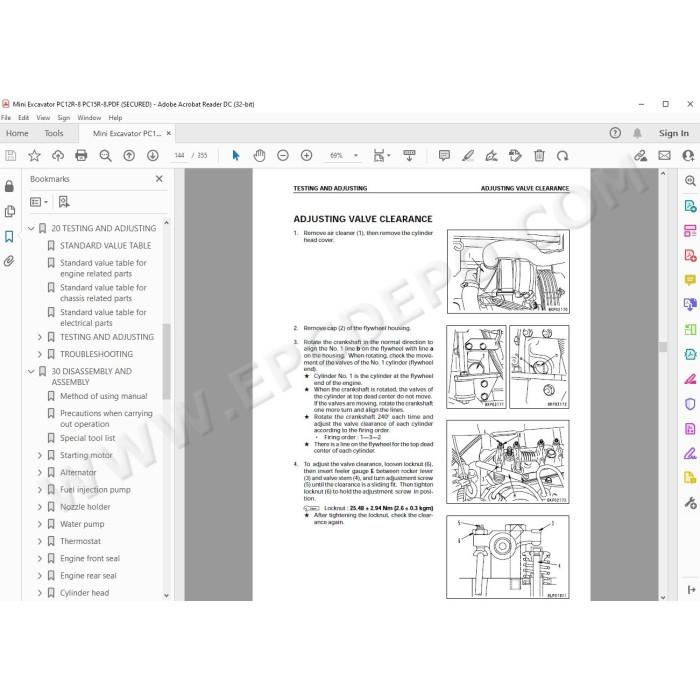This screenshot has width=700, height=700.
Task: Open the View menu
Action: click(x=43, y=118)
